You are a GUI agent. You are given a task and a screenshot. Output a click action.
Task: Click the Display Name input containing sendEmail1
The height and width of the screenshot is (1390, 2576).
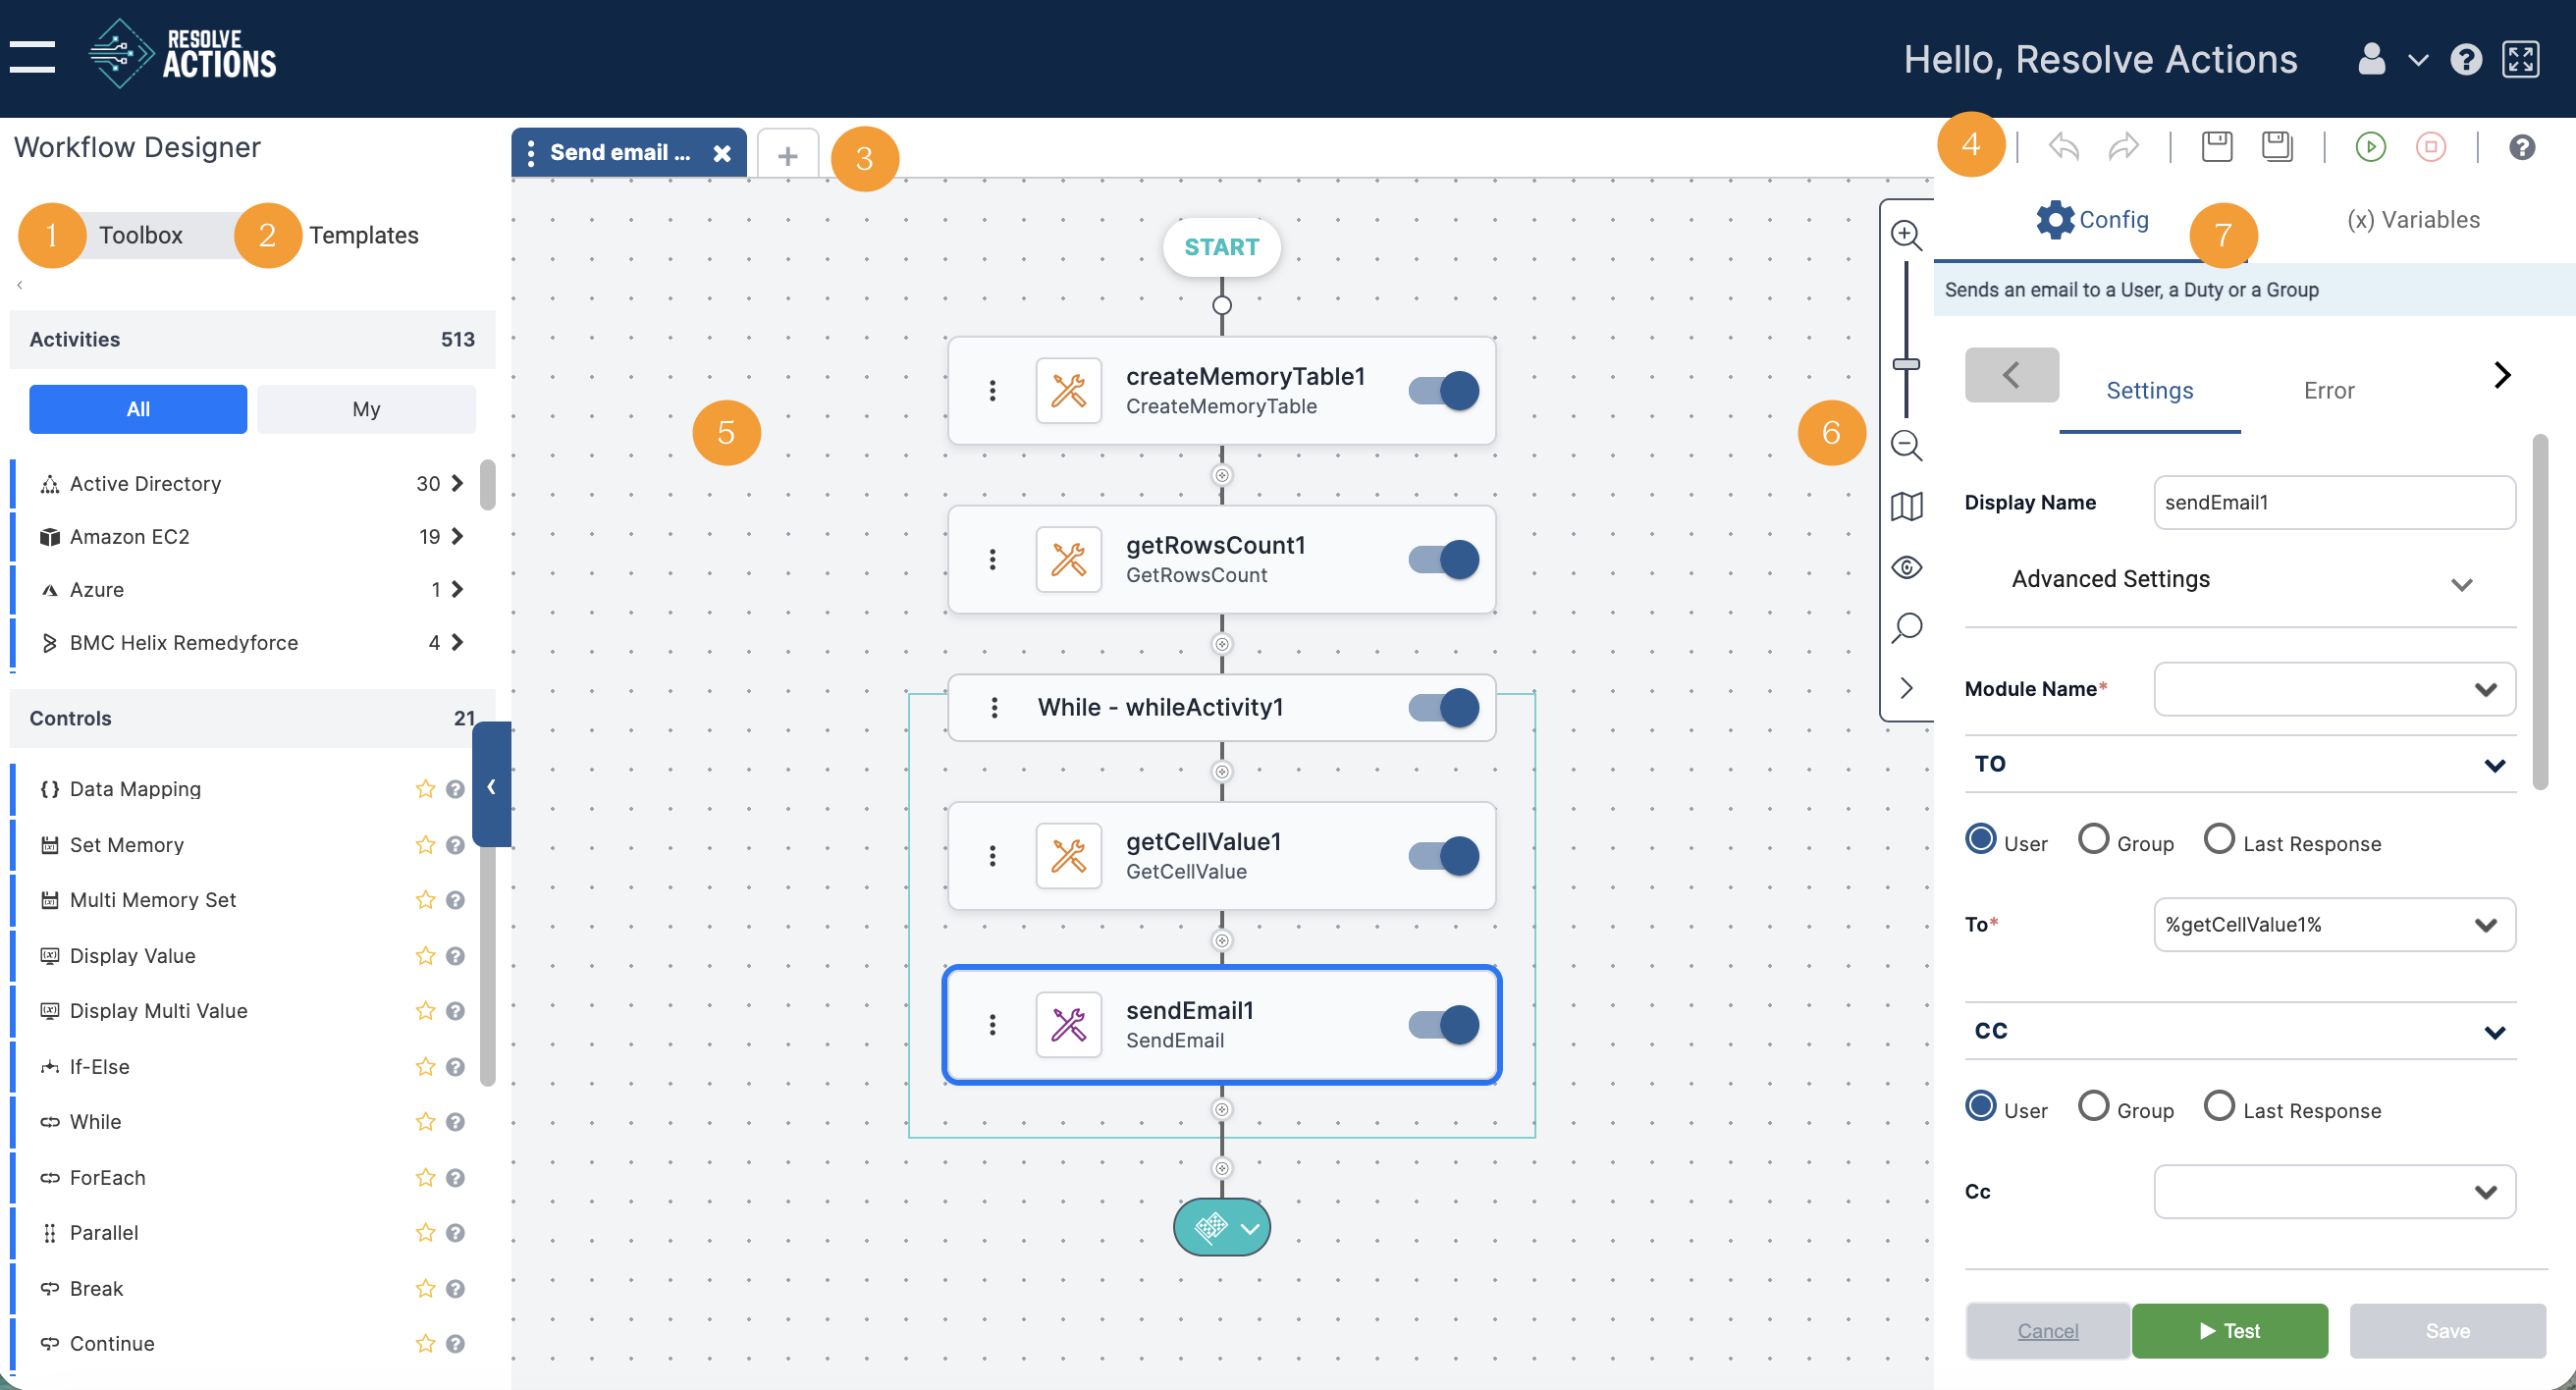2334,502
